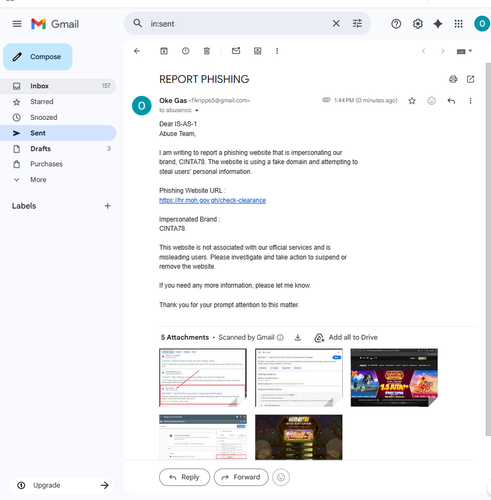Delete this email with trash icon
The height and width of the screenshot is (500, 491).
point(207,51)
